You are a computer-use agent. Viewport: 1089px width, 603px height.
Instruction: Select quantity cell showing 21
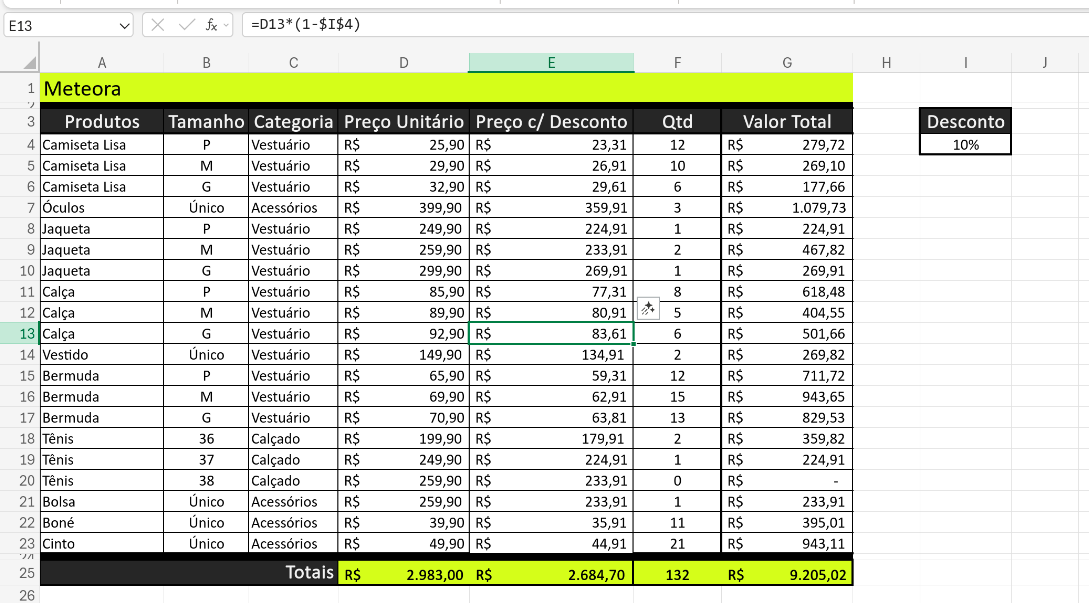[677, 544]
